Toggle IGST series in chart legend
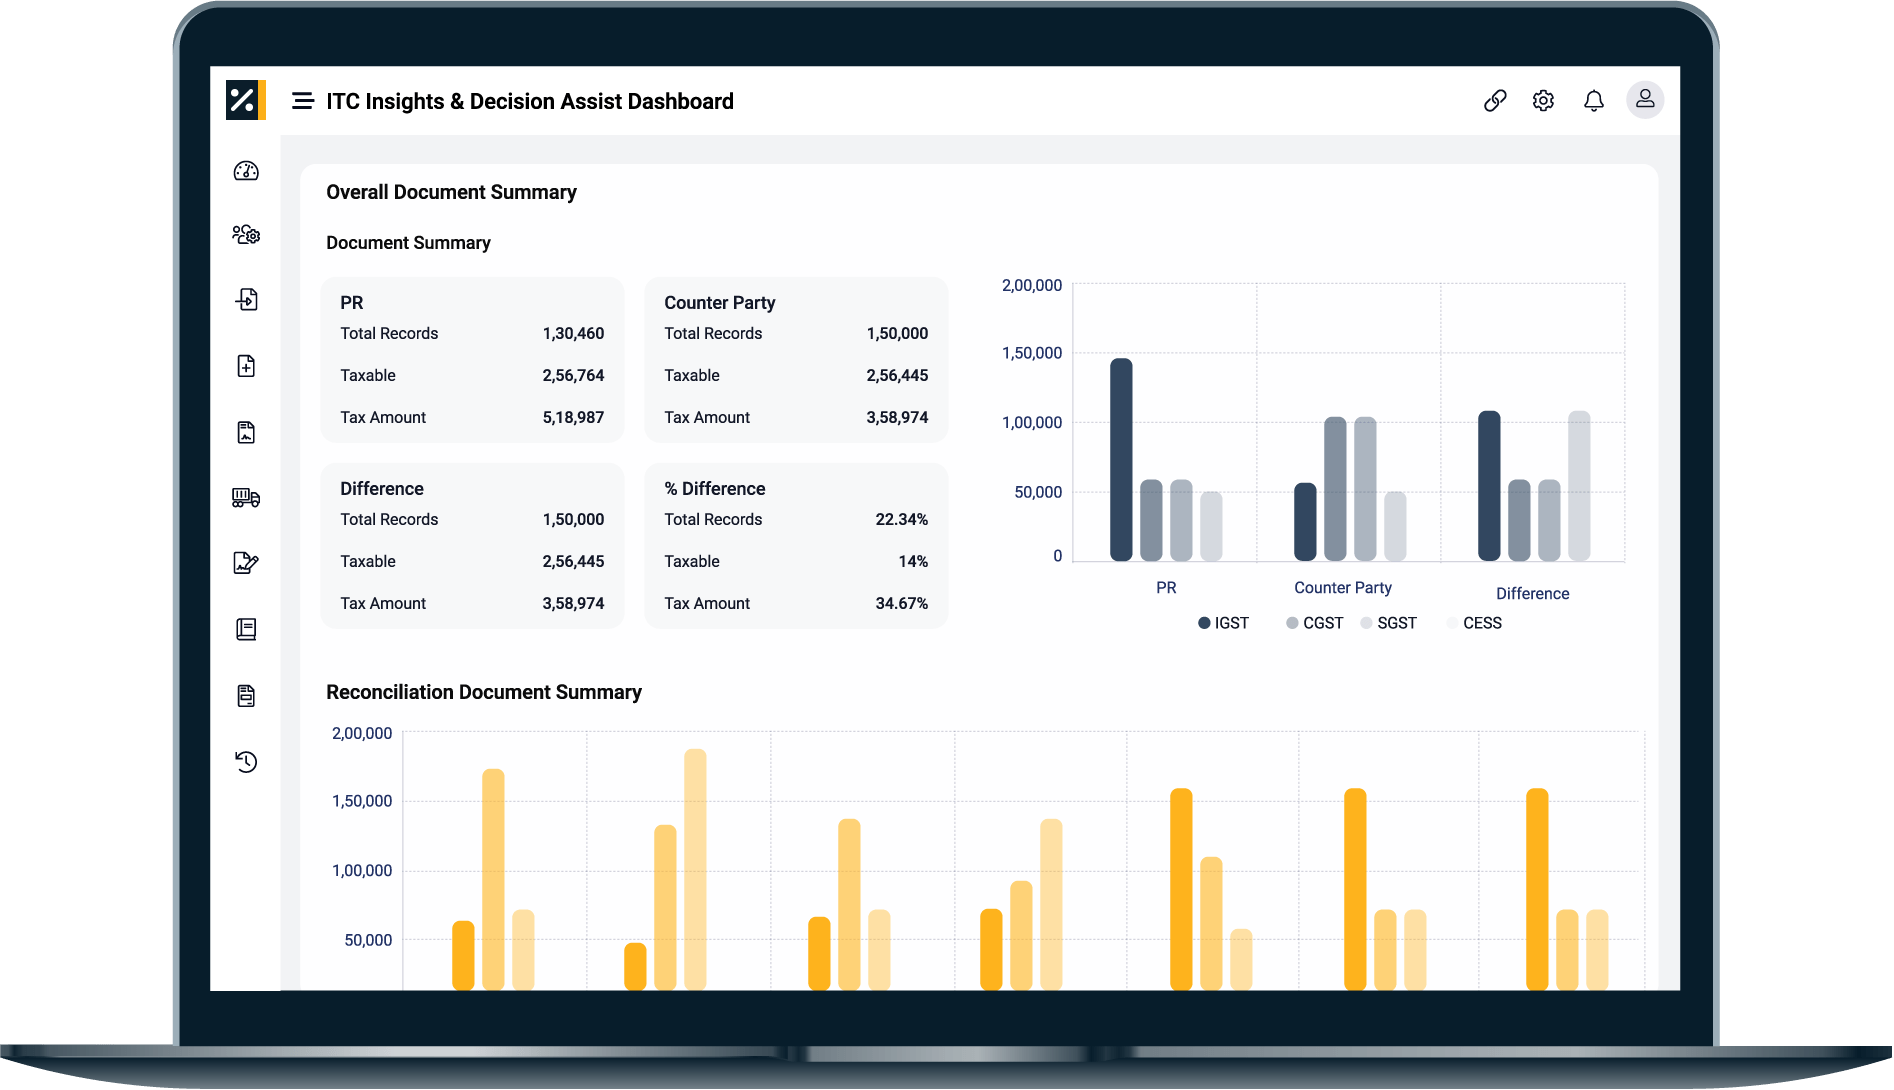 1223,623
